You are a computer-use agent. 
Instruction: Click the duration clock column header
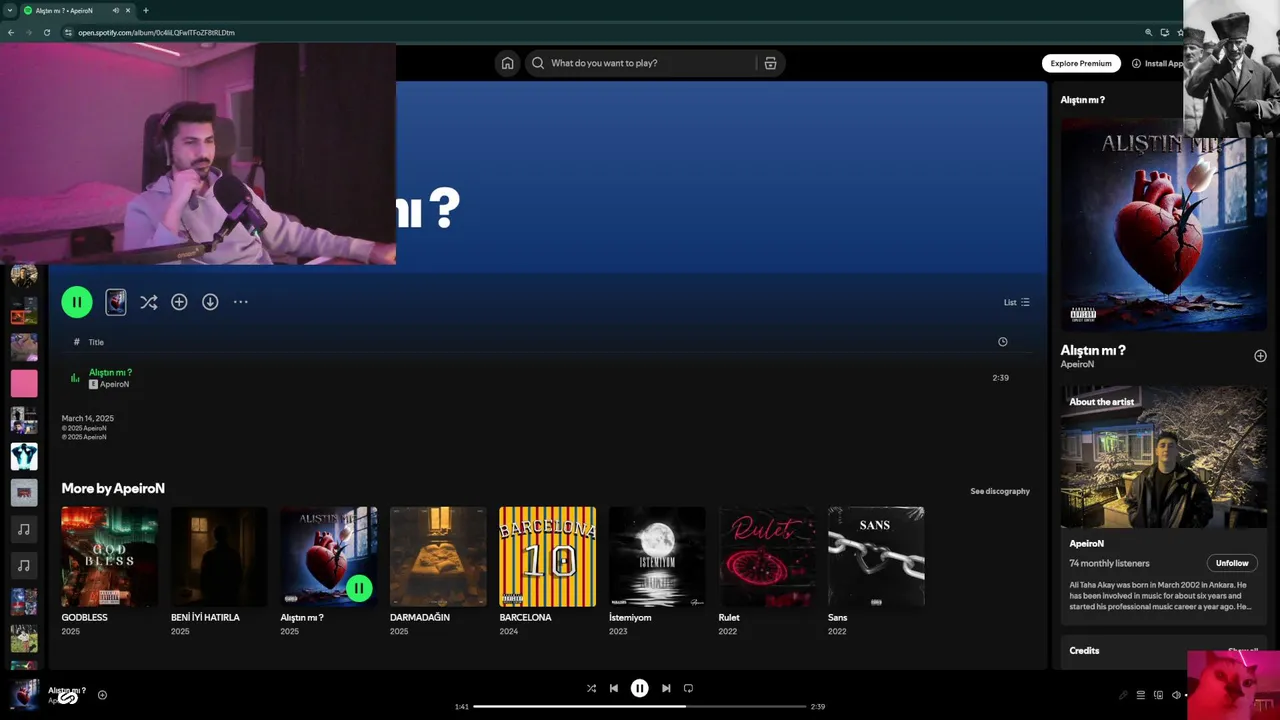(x=1002, y=342)
